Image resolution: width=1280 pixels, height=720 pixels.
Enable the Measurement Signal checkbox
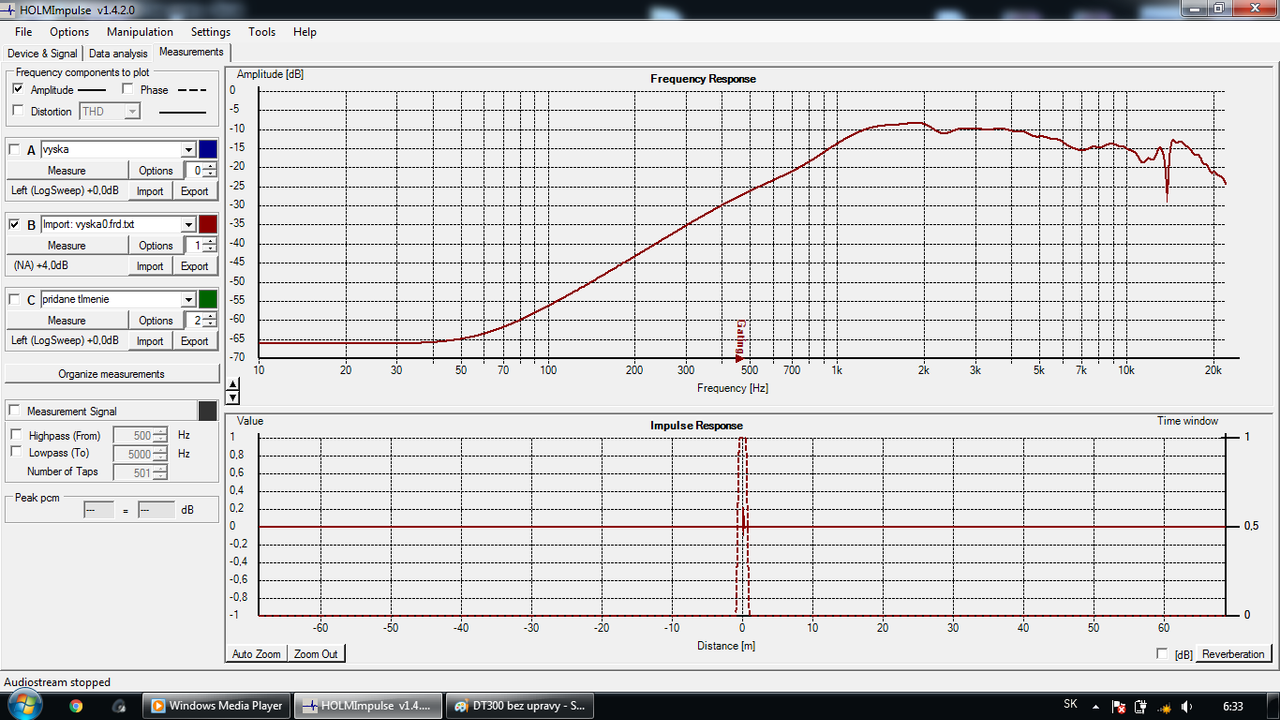14,411
